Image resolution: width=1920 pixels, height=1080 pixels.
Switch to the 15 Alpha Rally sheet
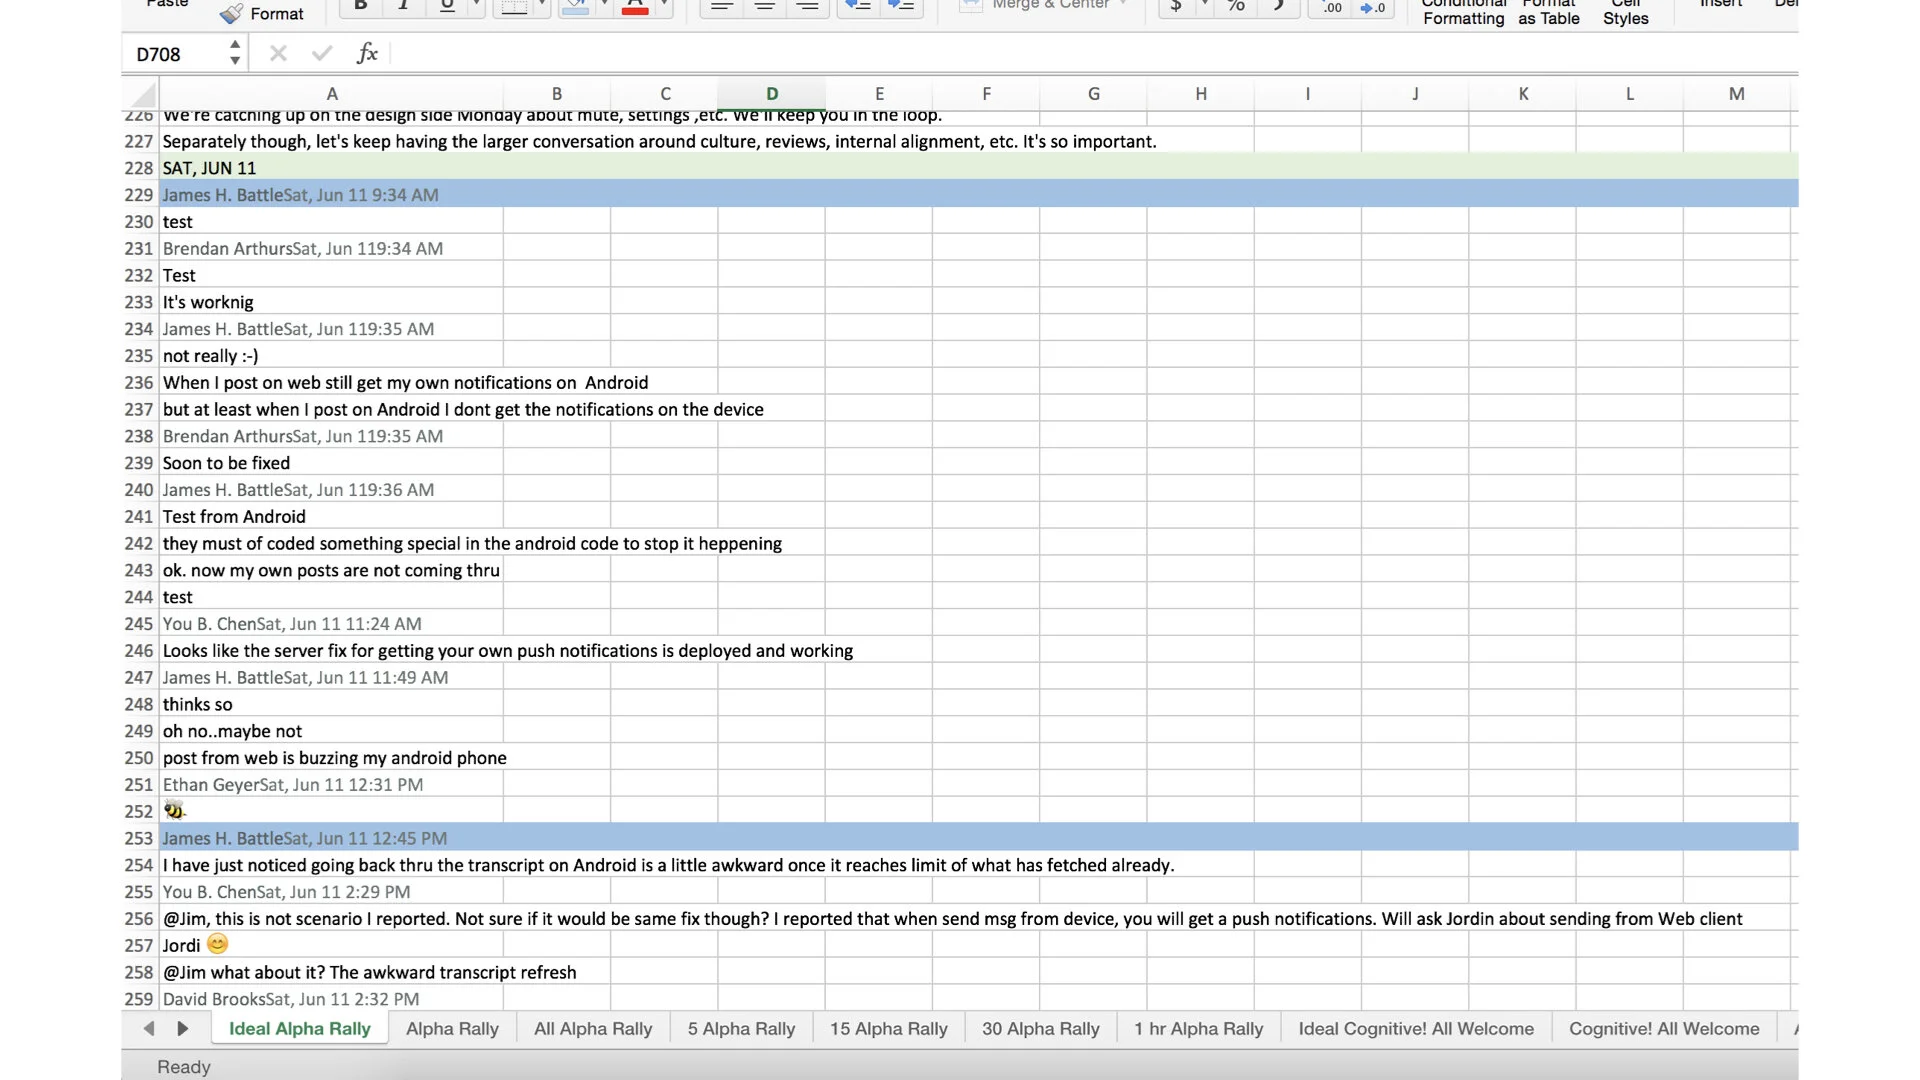888,1029
